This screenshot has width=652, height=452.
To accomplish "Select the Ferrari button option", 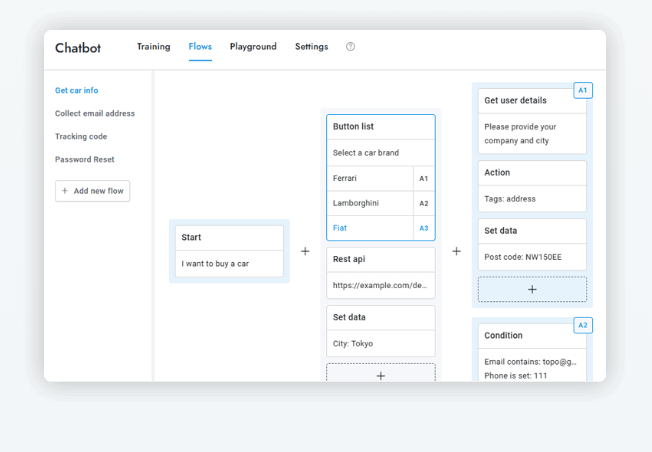I will (369, 179).
